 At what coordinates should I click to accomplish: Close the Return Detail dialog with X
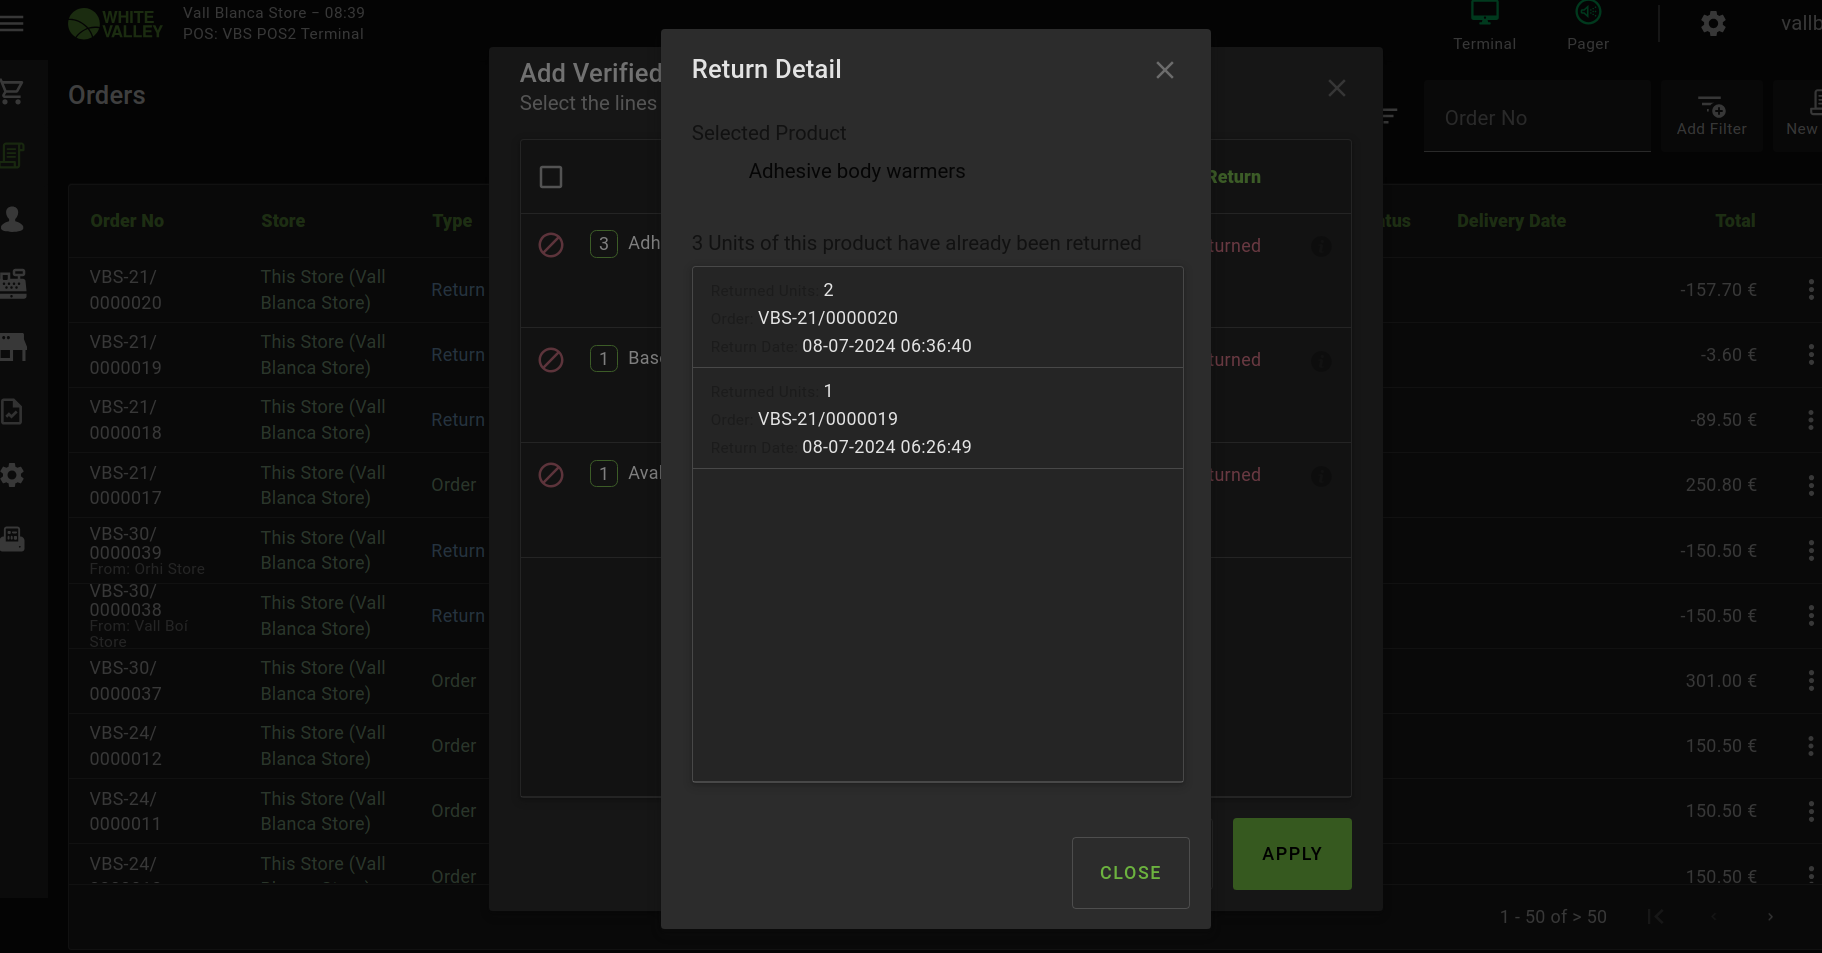(x=1164, y=70)
